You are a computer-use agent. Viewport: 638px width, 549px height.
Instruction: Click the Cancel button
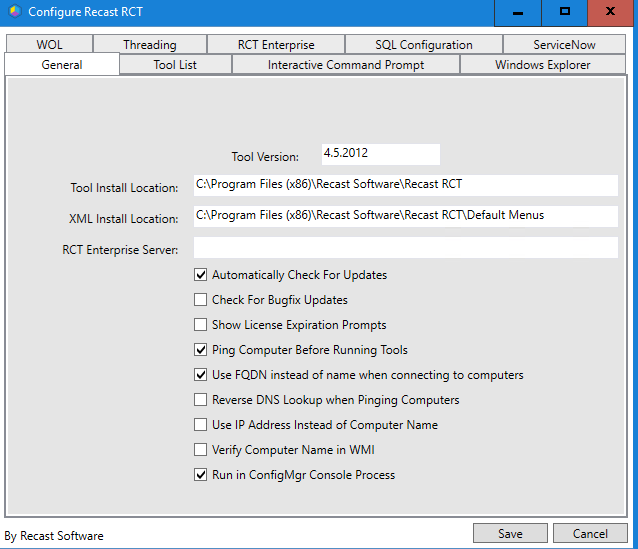click(590, 533)
